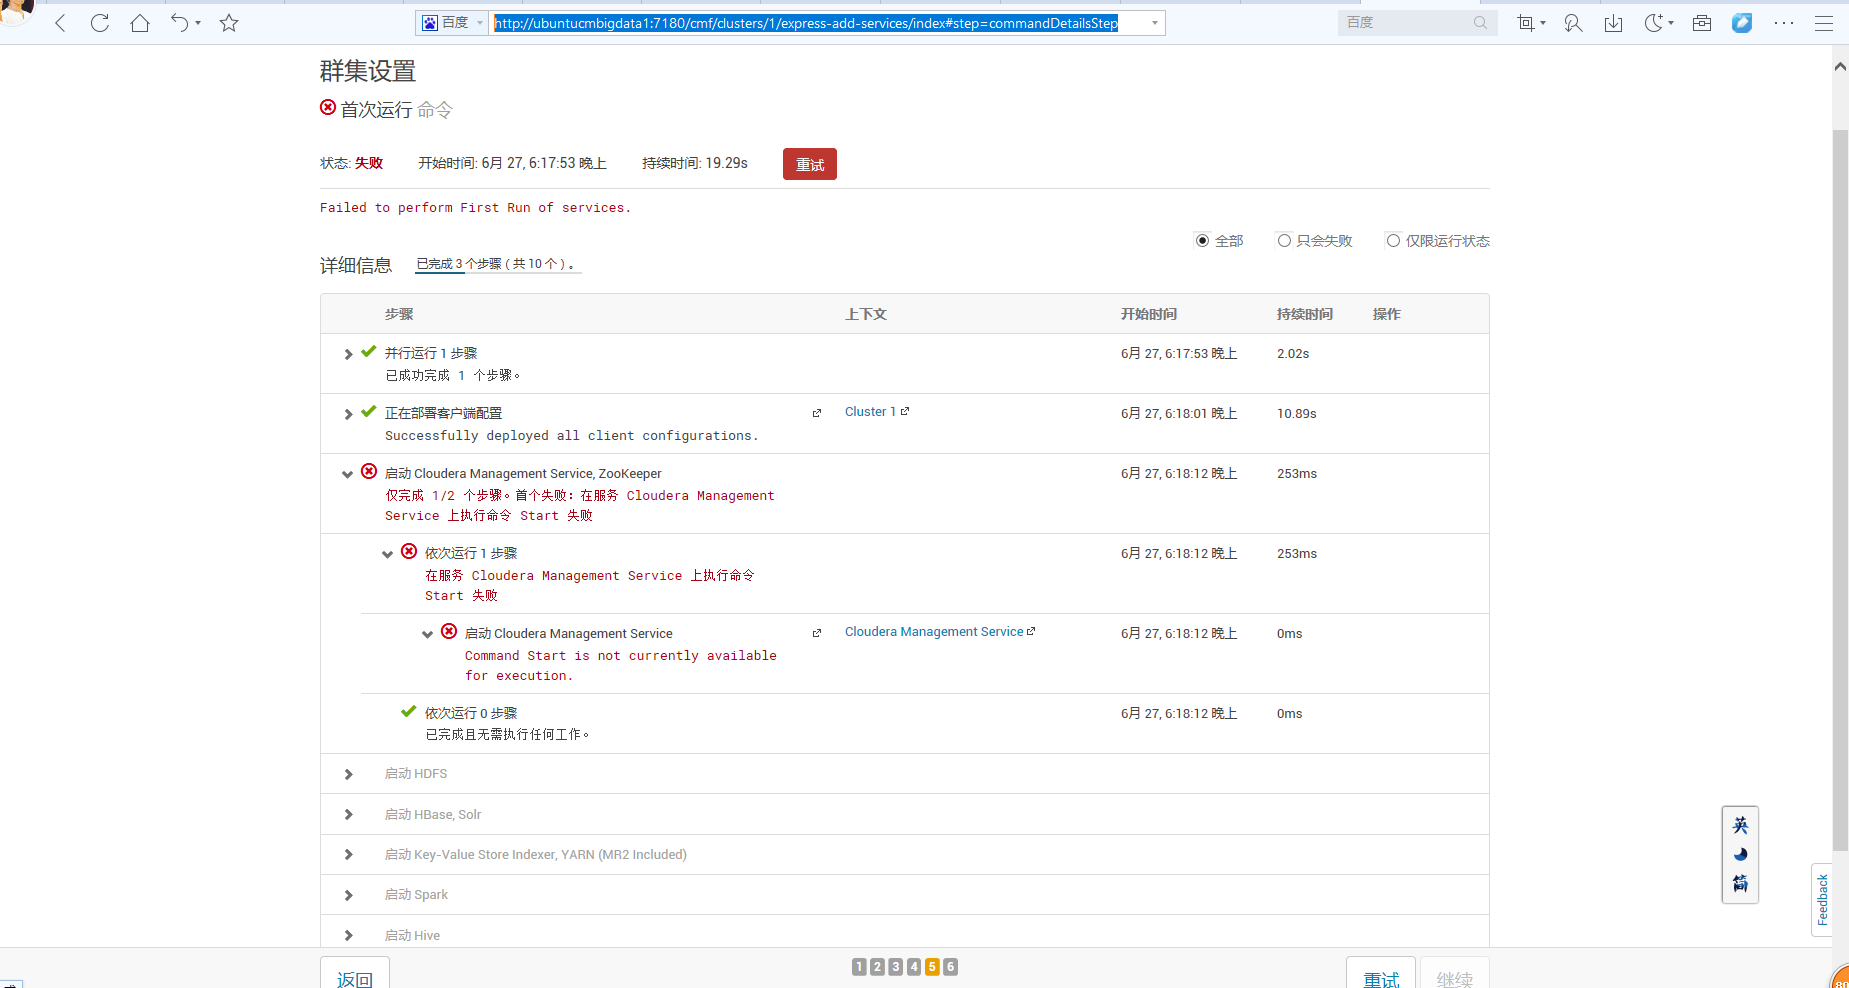Click the undo closed tab icon
This screenshot has width=1849, height=988.
(x=179, y=23)
